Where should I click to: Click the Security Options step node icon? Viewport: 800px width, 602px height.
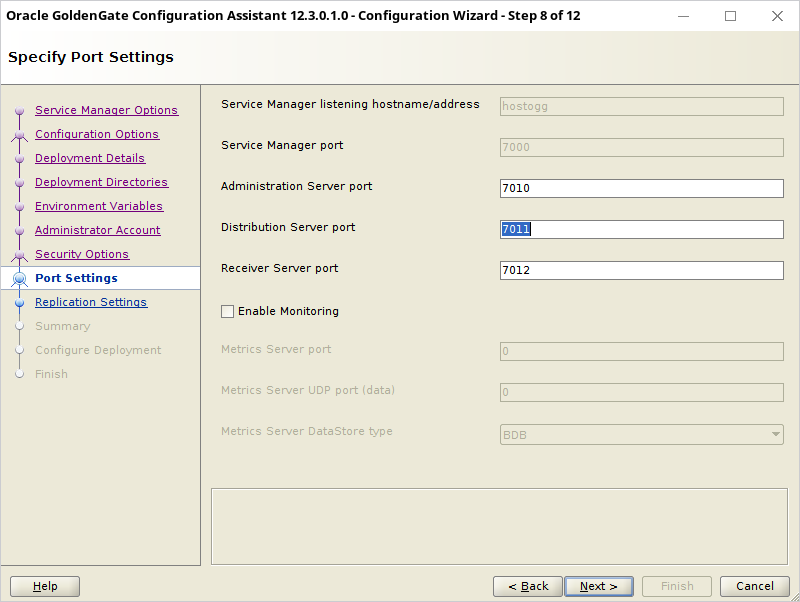(x=19, y=255)
